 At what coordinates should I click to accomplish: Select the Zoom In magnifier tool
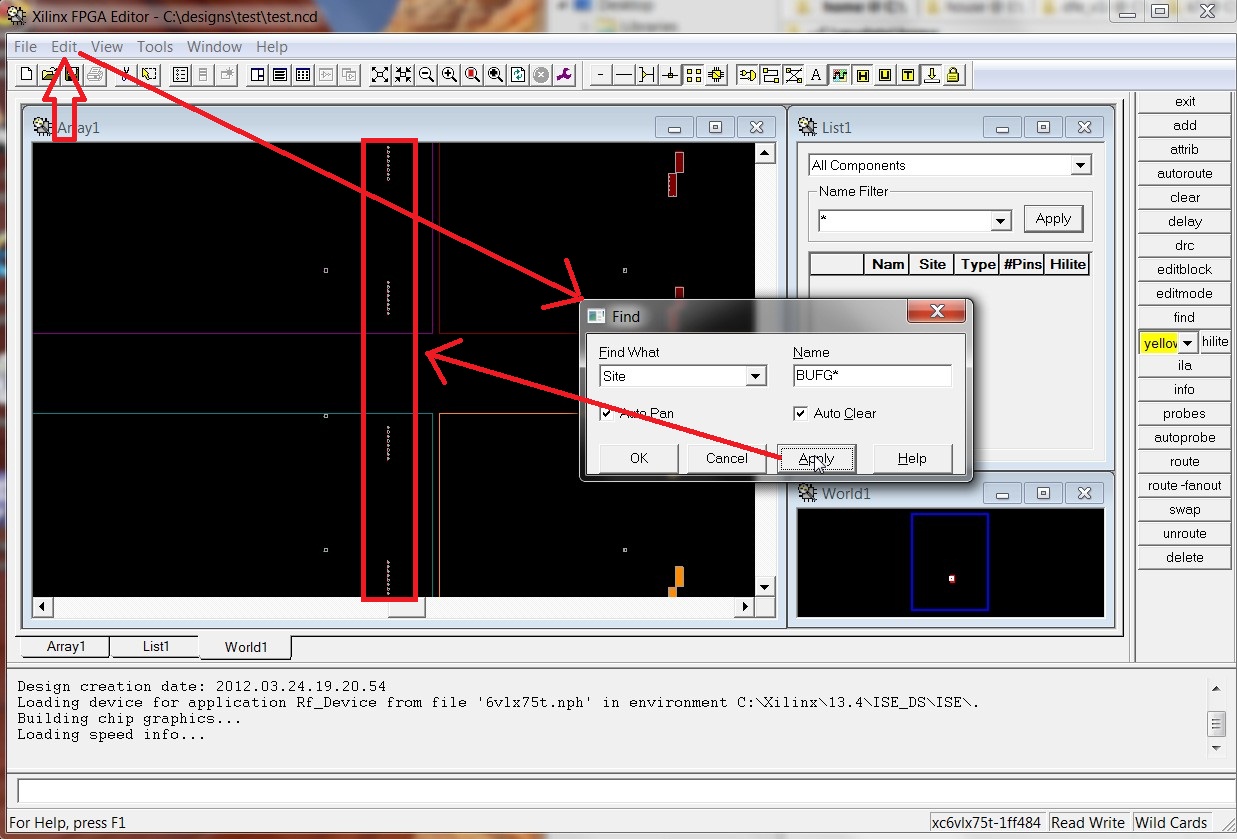click(x=448, y=74)
